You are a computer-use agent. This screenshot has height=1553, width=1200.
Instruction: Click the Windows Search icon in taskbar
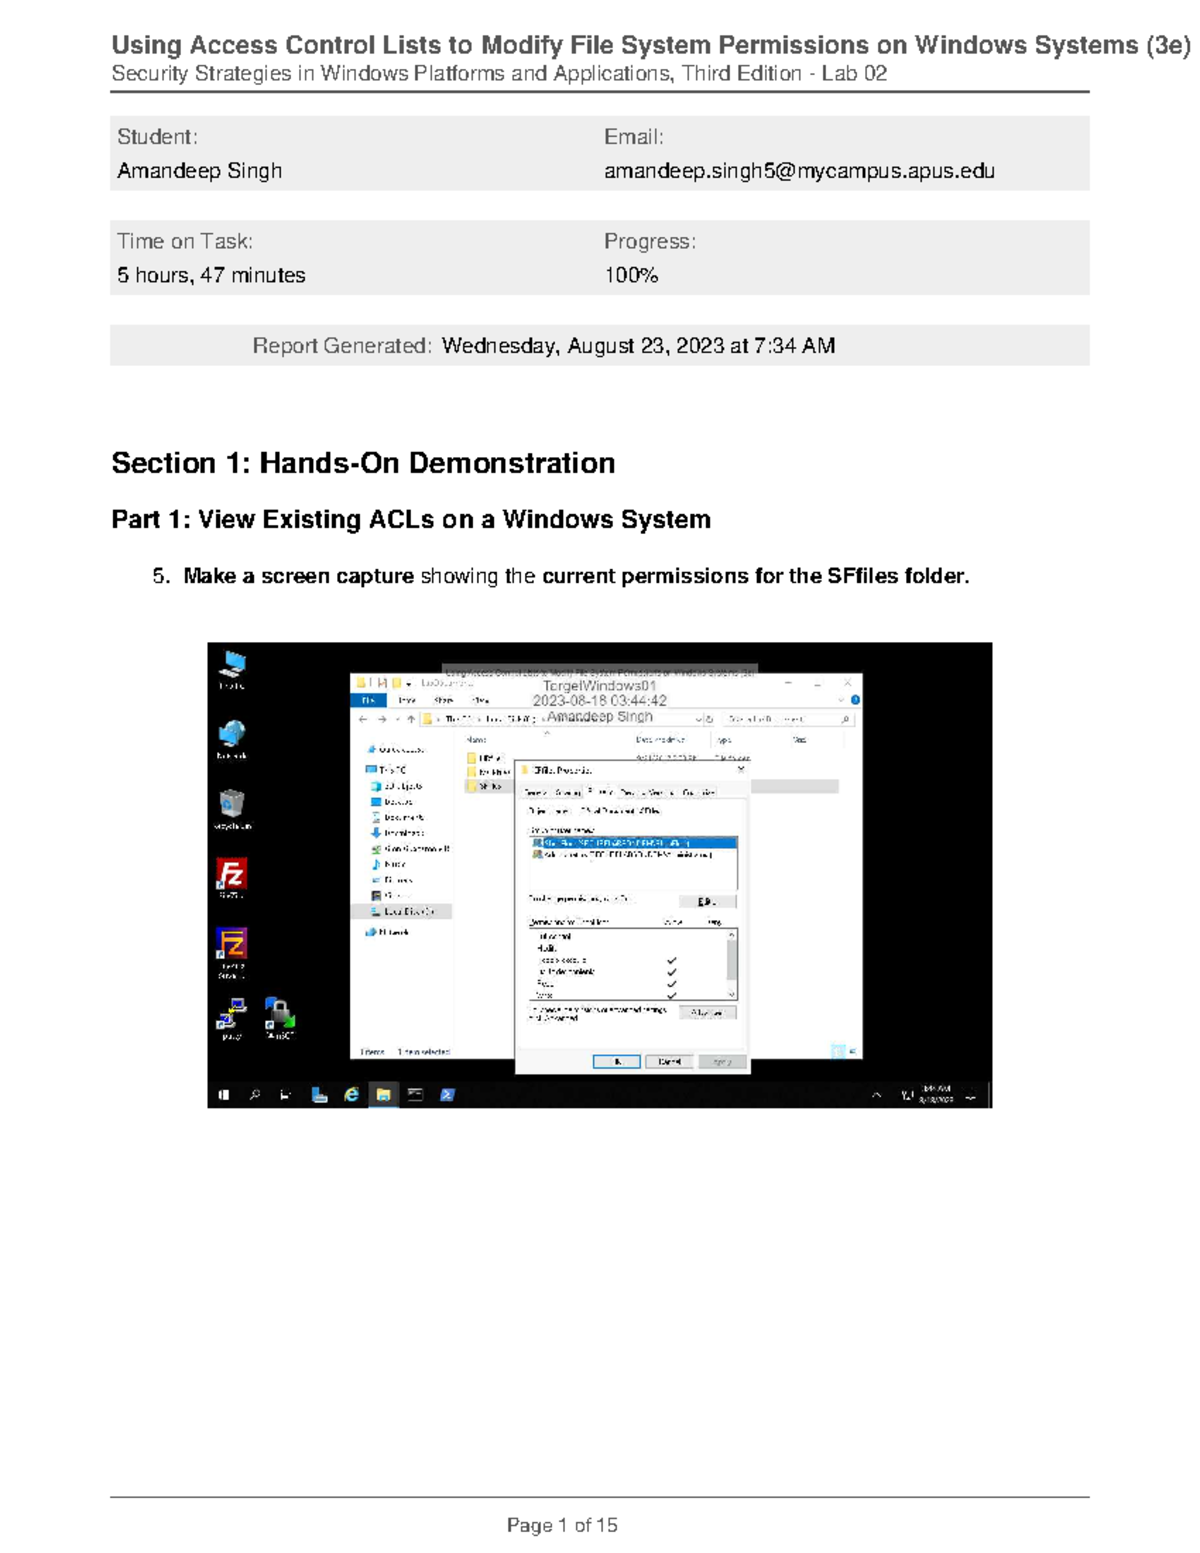point(253,1096)
